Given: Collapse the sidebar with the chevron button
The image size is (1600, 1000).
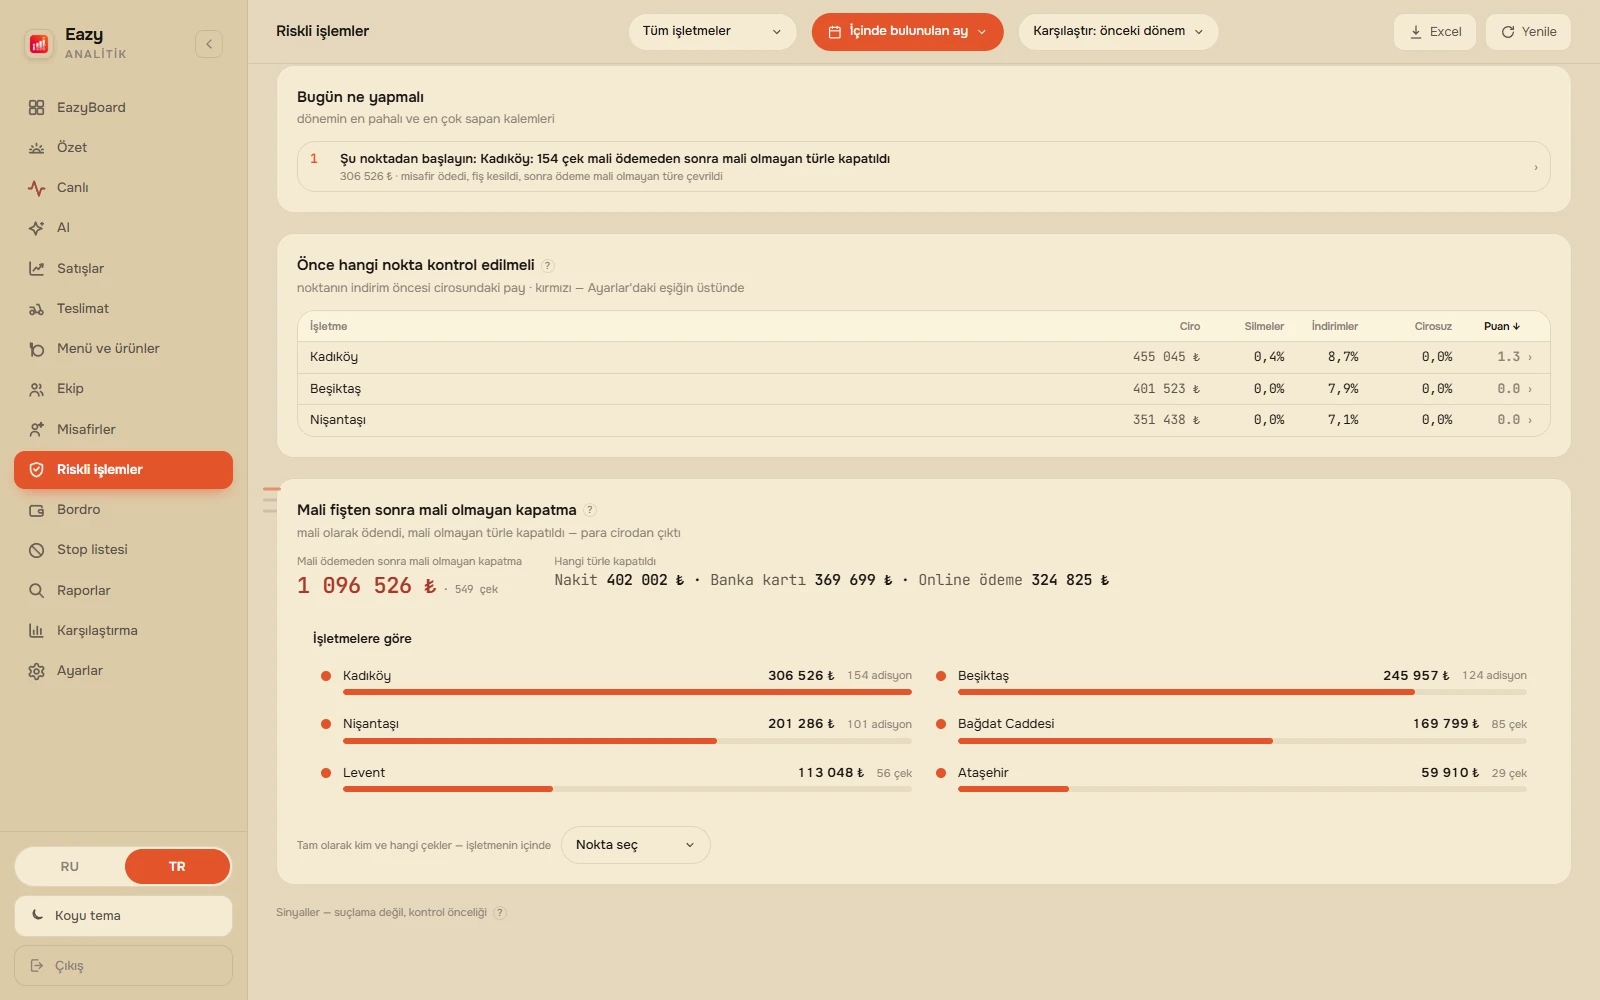Looking at the screenshot, I should click(209, 44).
